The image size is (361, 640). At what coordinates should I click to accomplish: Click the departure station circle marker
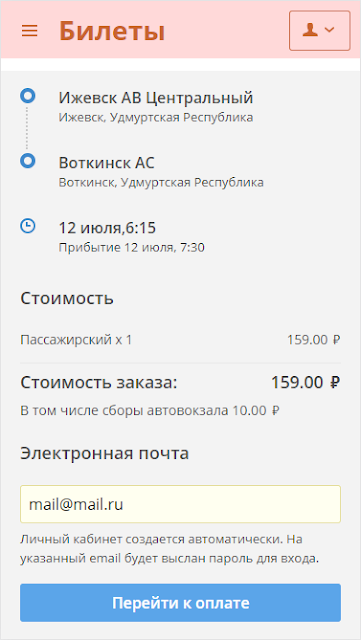pos(28,96)
